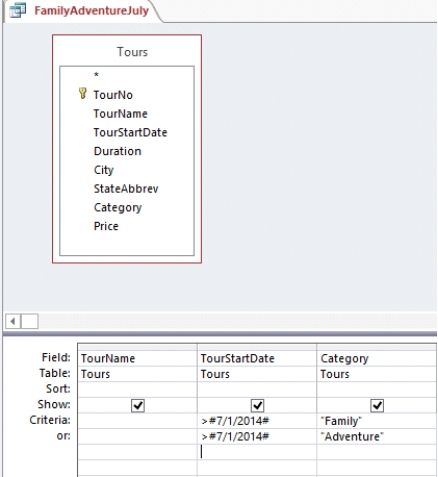This screenshot has height=477, width=438.
Task: Click the Sort cell for TourStartDate column
Action: coord(257,389)
